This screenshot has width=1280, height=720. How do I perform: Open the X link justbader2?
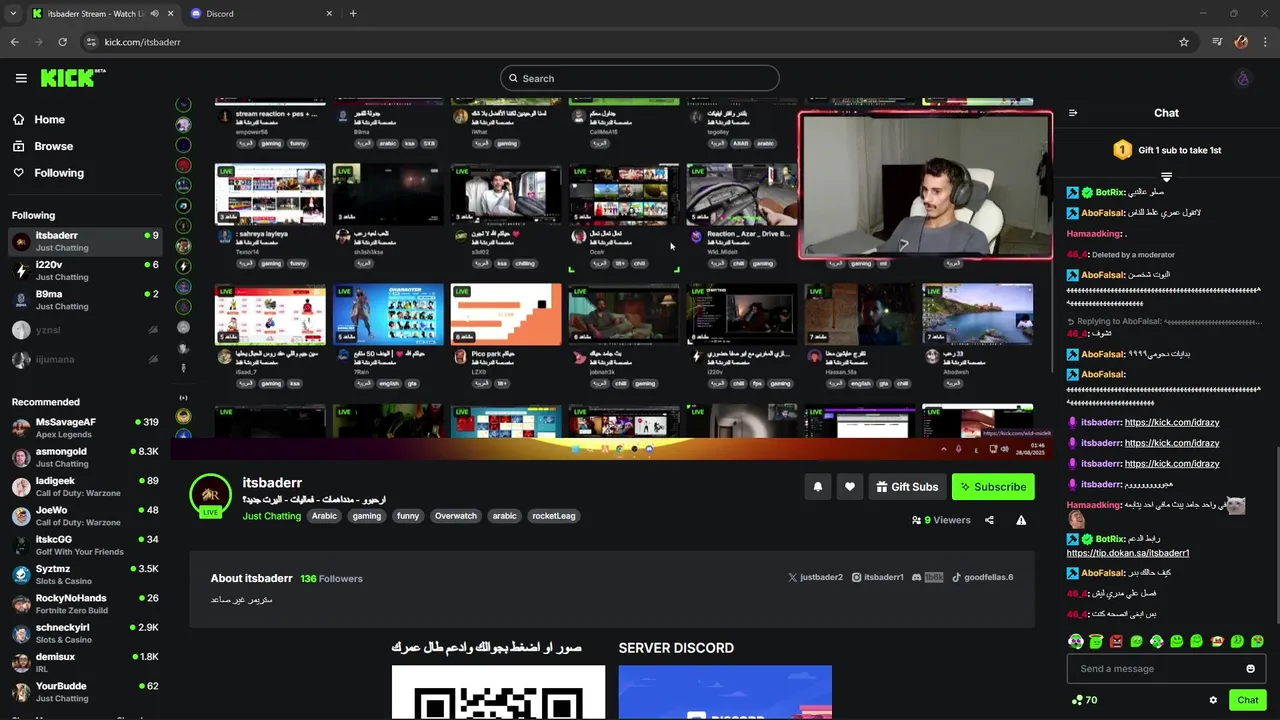815,577
